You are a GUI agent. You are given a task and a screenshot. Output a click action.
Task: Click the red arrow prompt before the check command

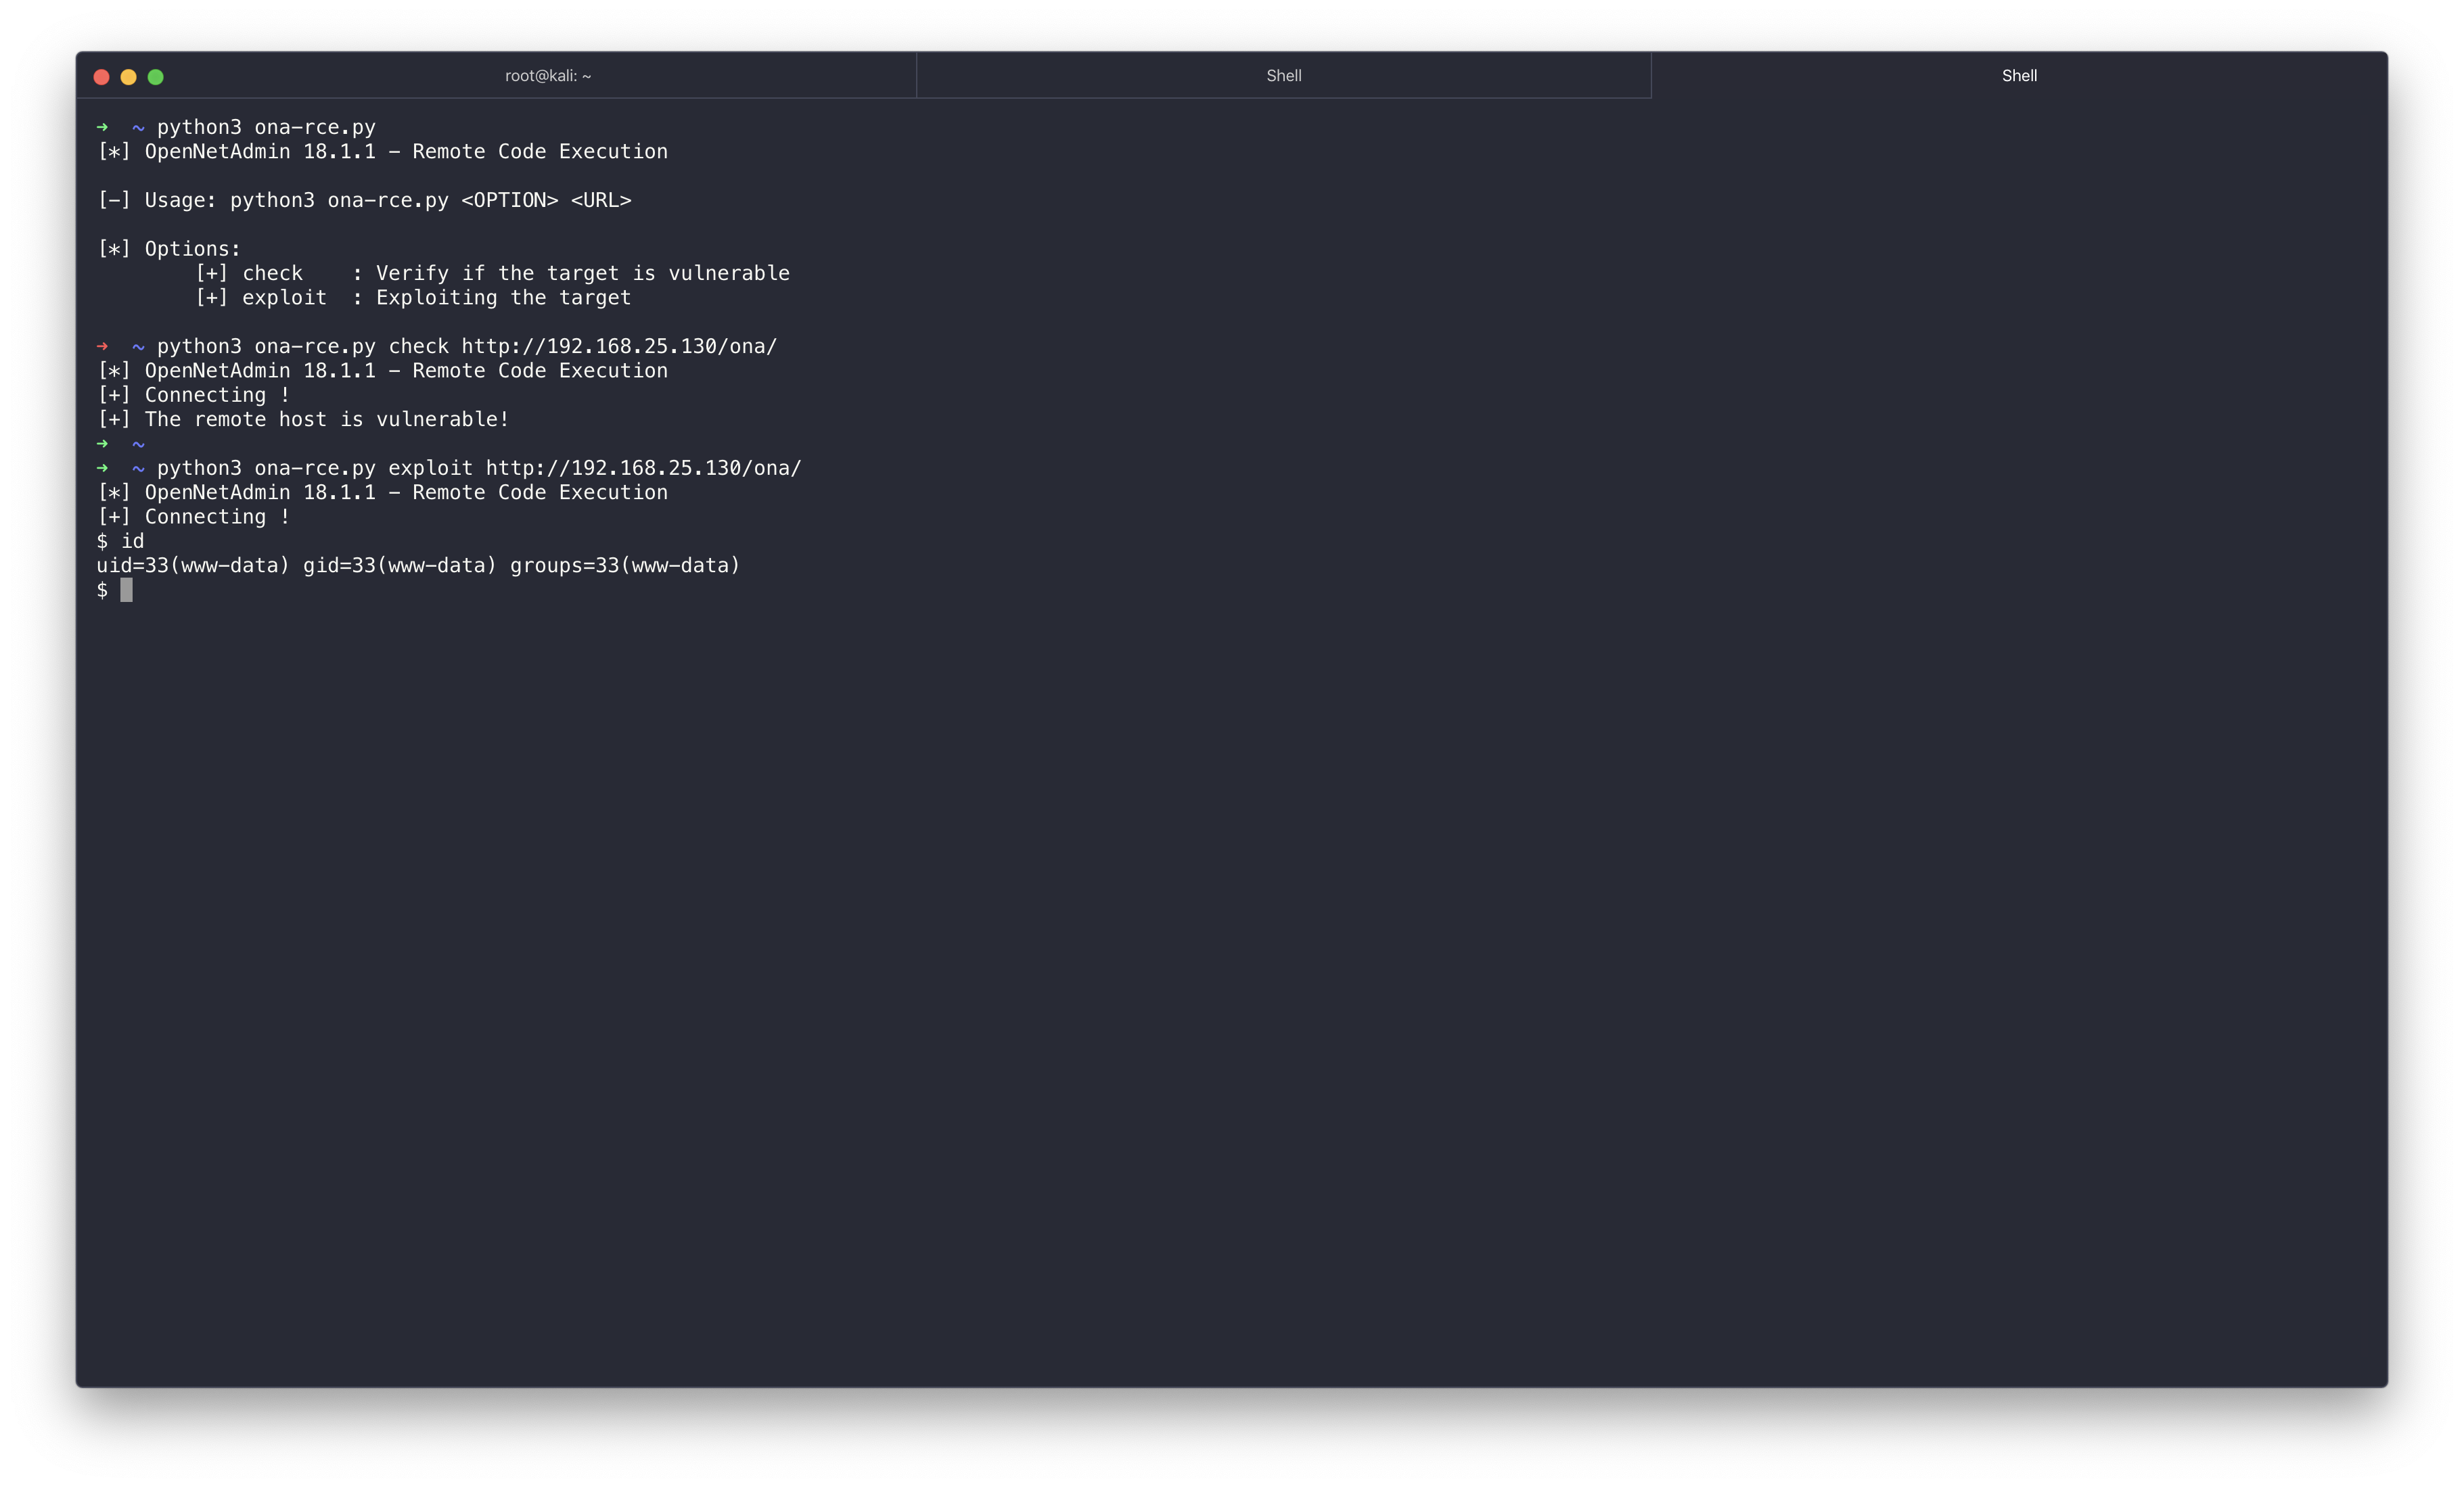pos(102,346)
